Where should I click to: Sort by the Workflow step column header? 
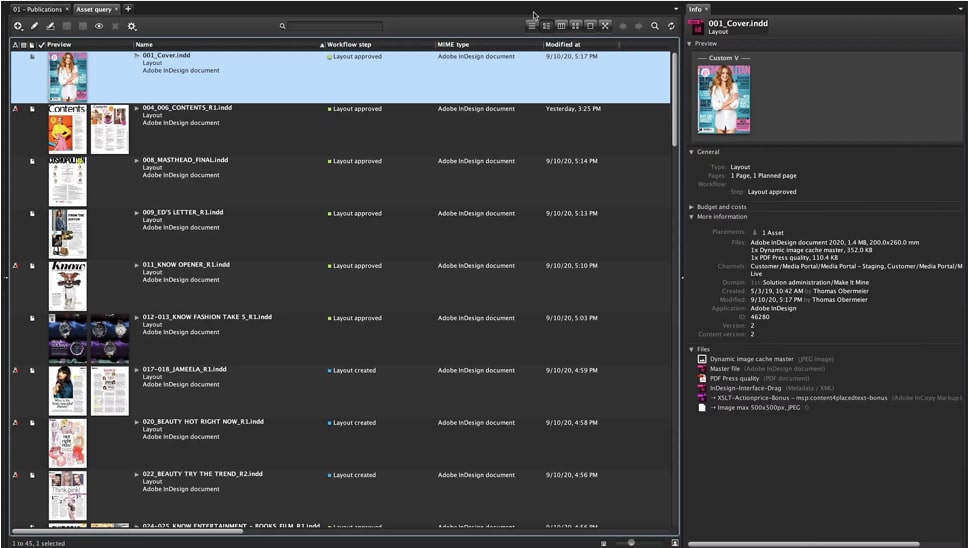click(380, 44)
